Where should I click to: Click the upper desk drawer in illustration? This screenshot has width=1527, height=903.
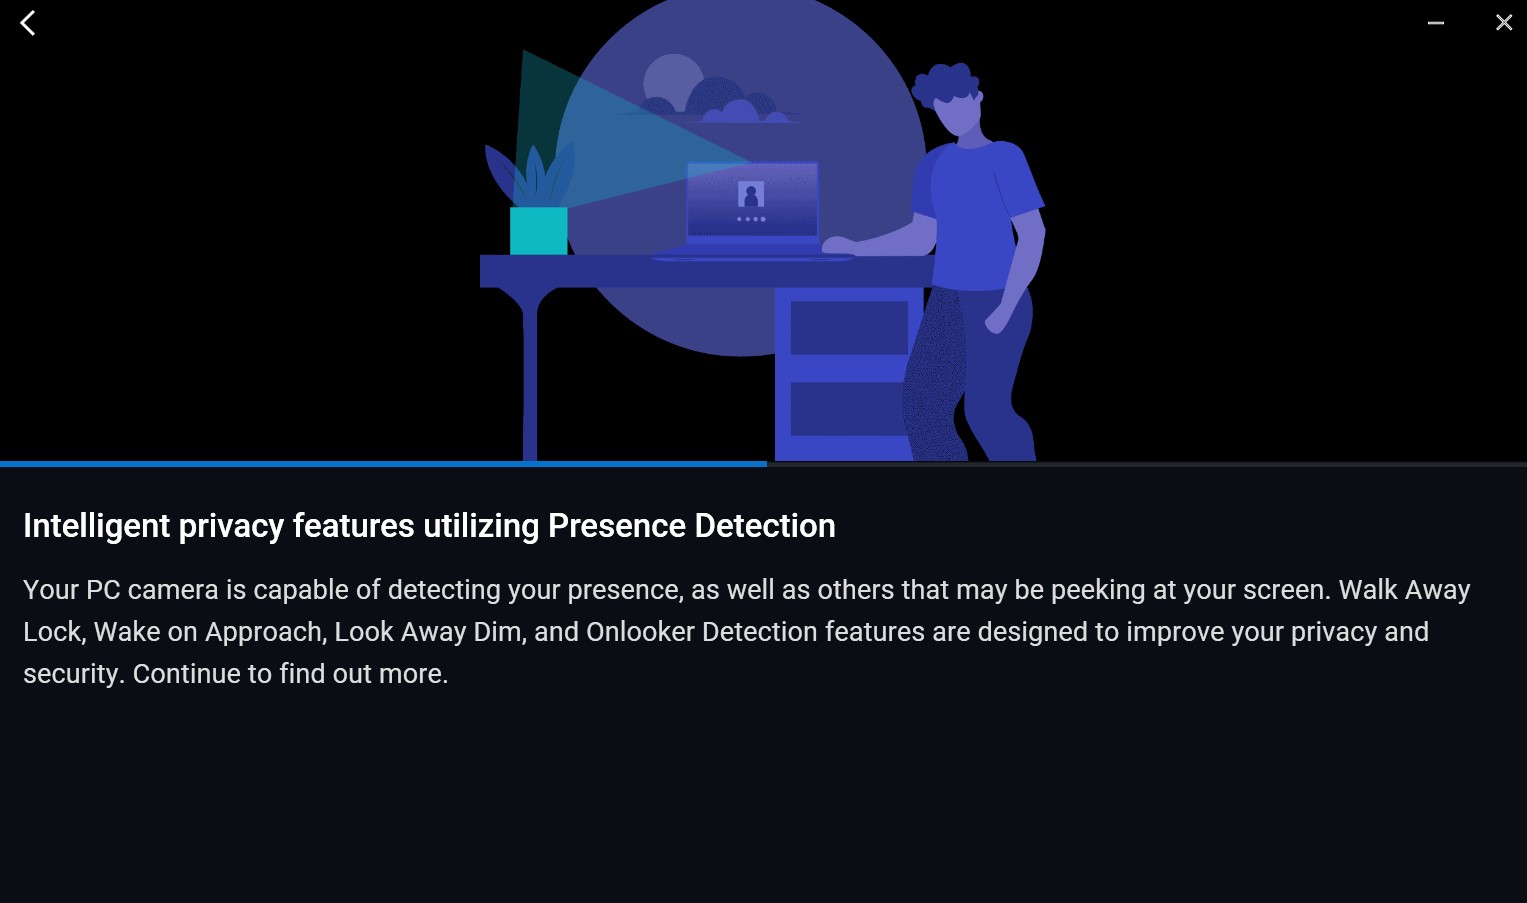pos(849,328)
